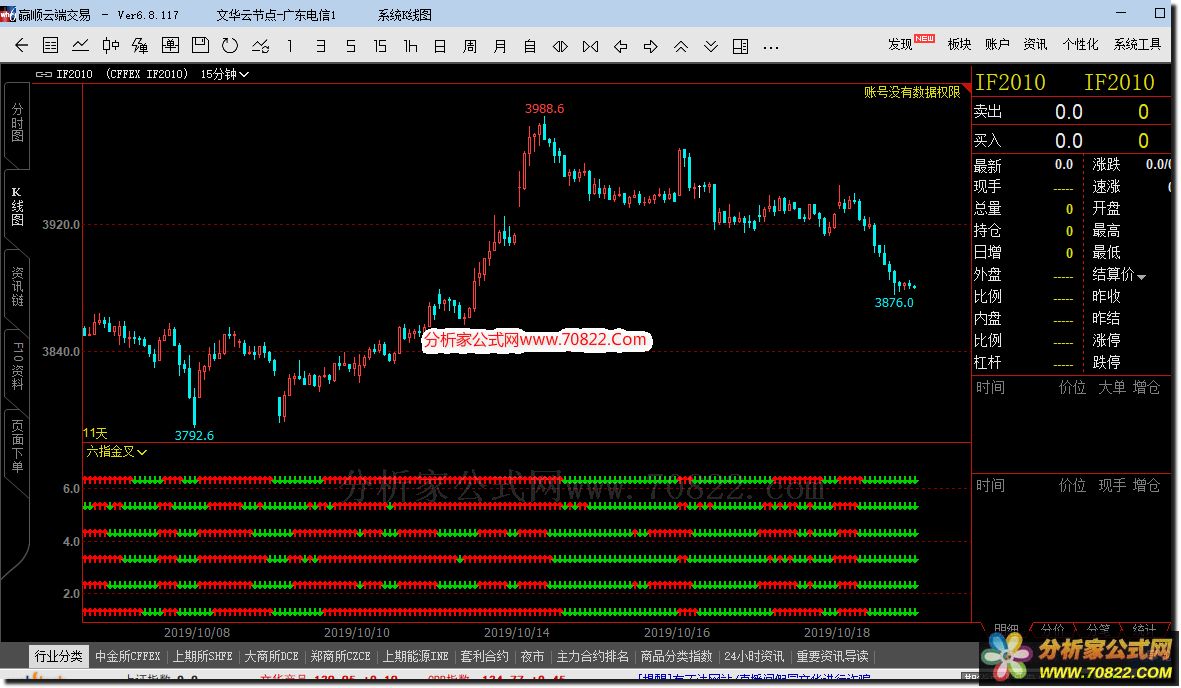The height and width of the screenshot is (688, 1181).
Task: Open the 个性化 menu
Action: click(x=1080, y=44)
